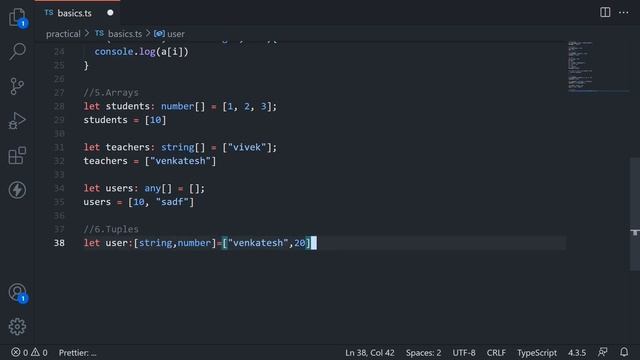Click TypeScript version 4.3.5

(577, 353)
